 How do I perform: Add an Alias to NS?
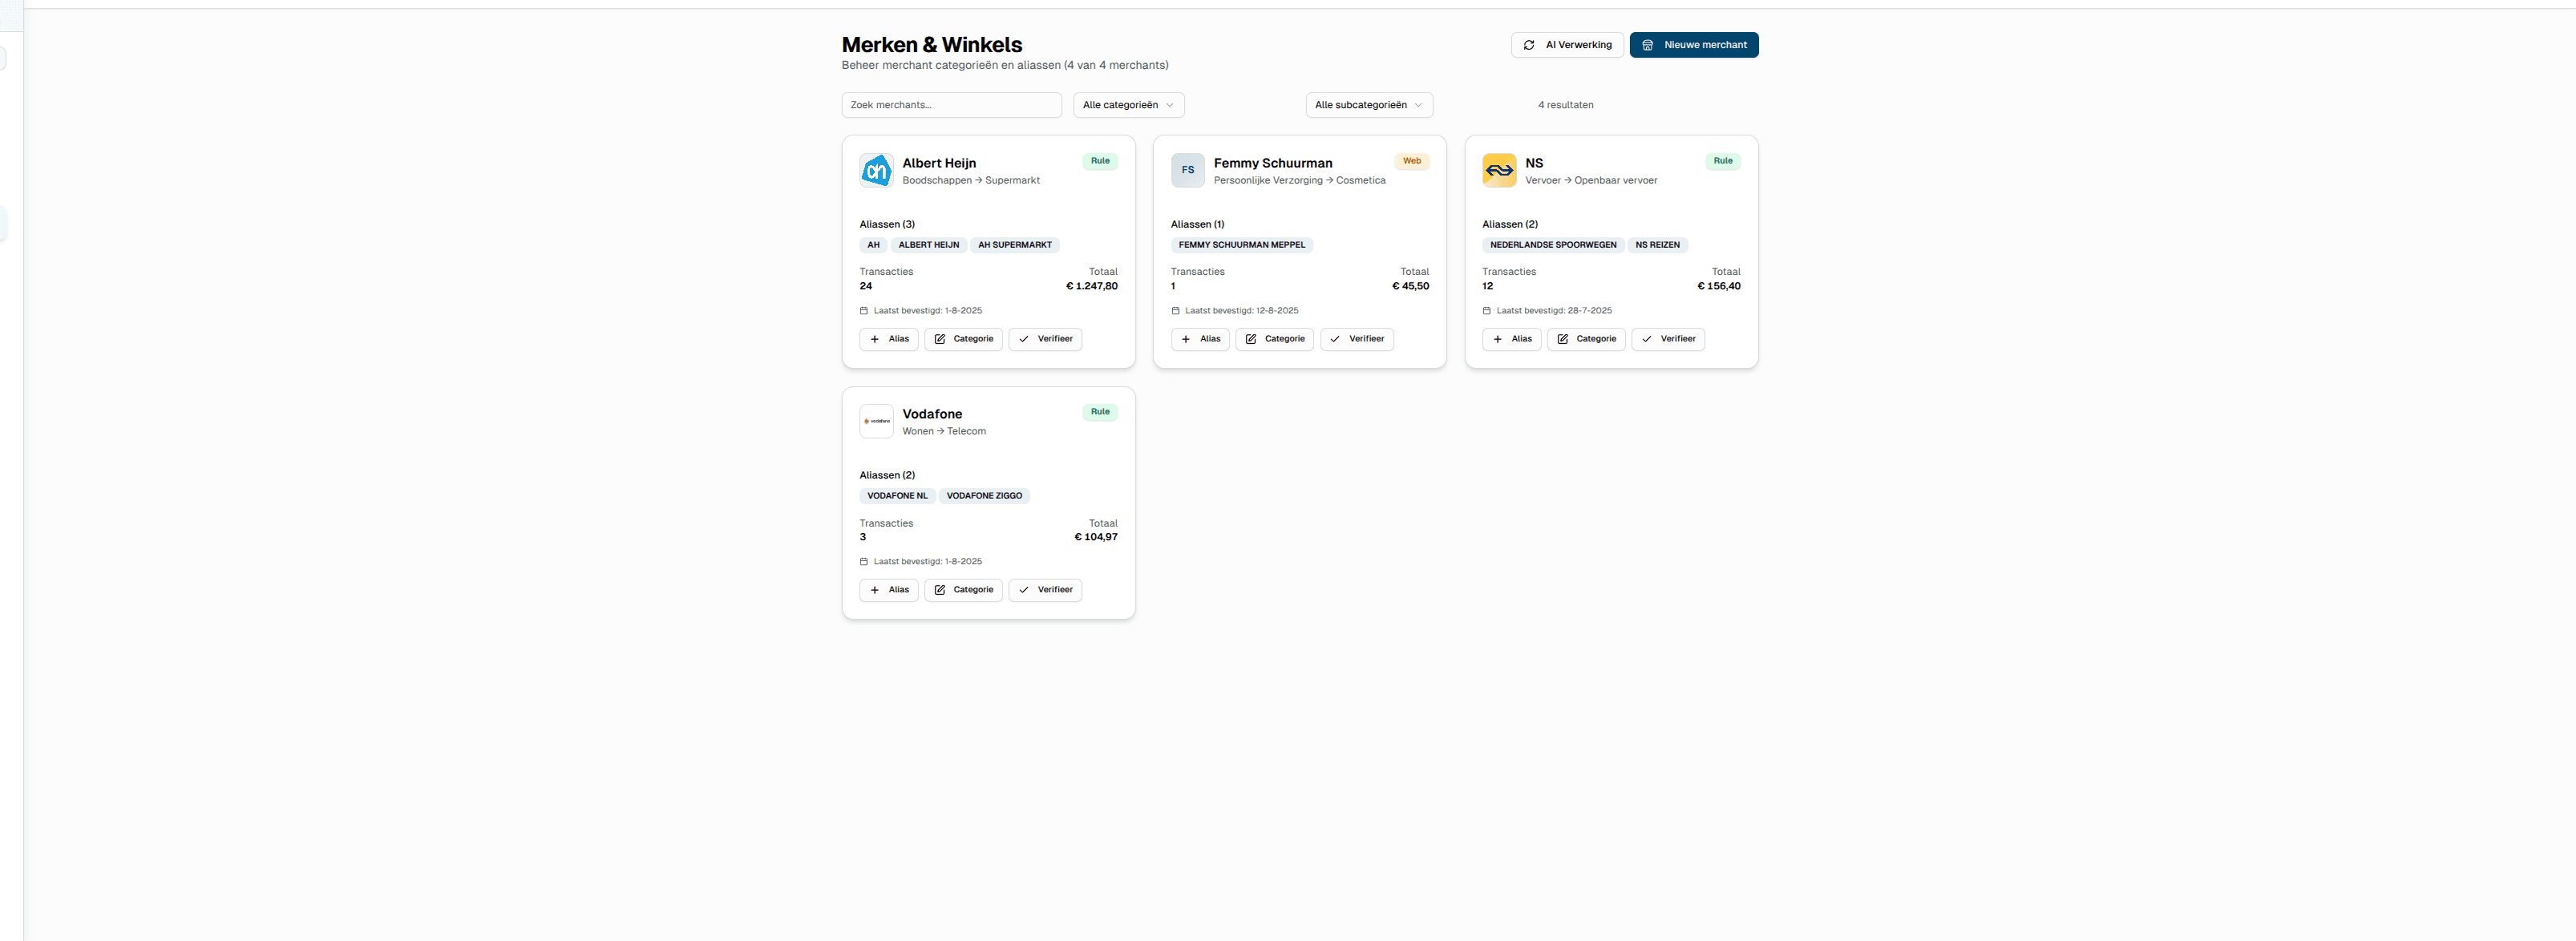[1511, 339]
